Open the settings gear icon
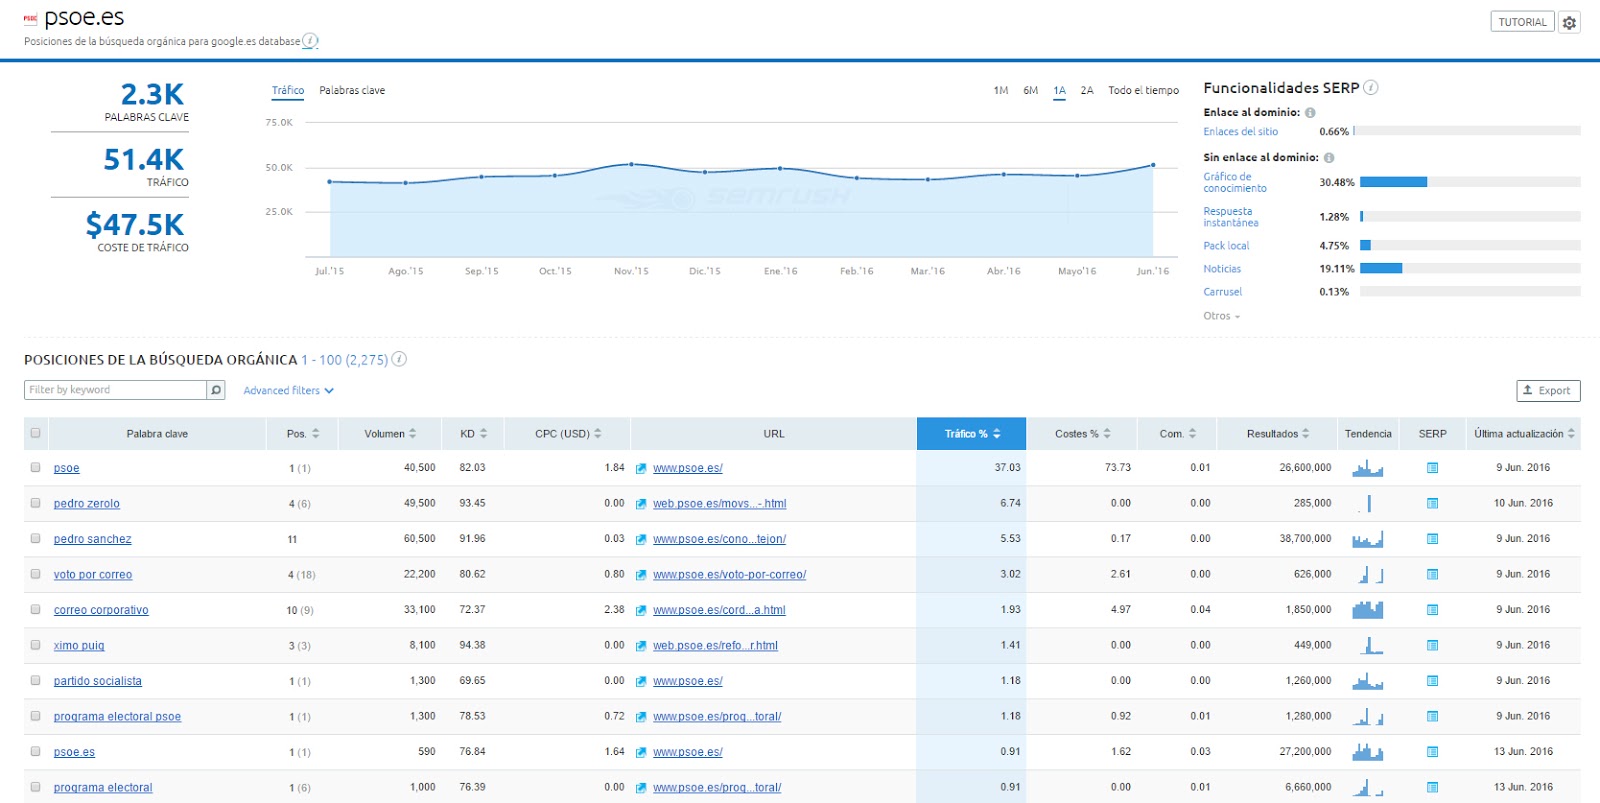Viewport: 1600px width, 803px height. click(1570, 22)
